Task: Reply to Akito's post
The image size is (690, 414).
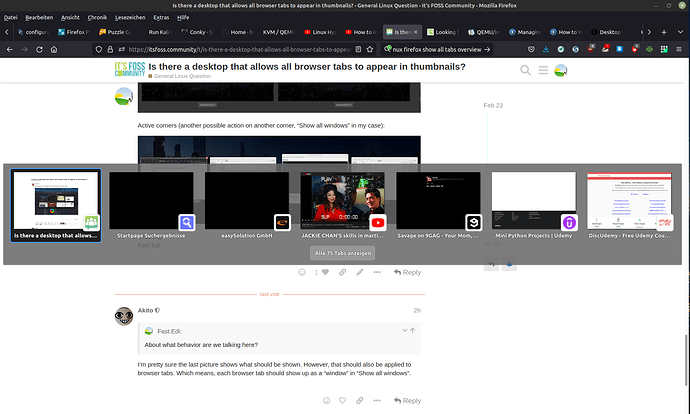Action: (407, 400)
